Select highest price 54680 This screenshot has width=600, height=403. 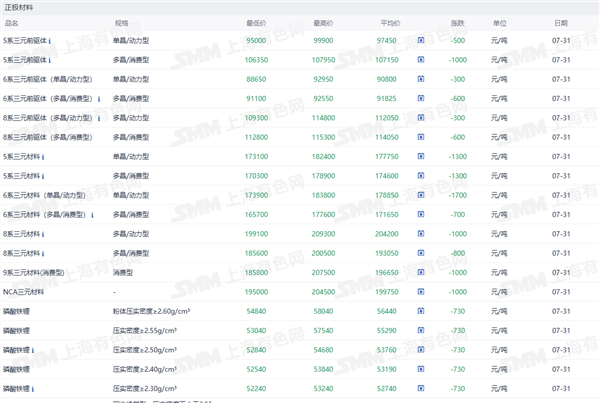323,350
